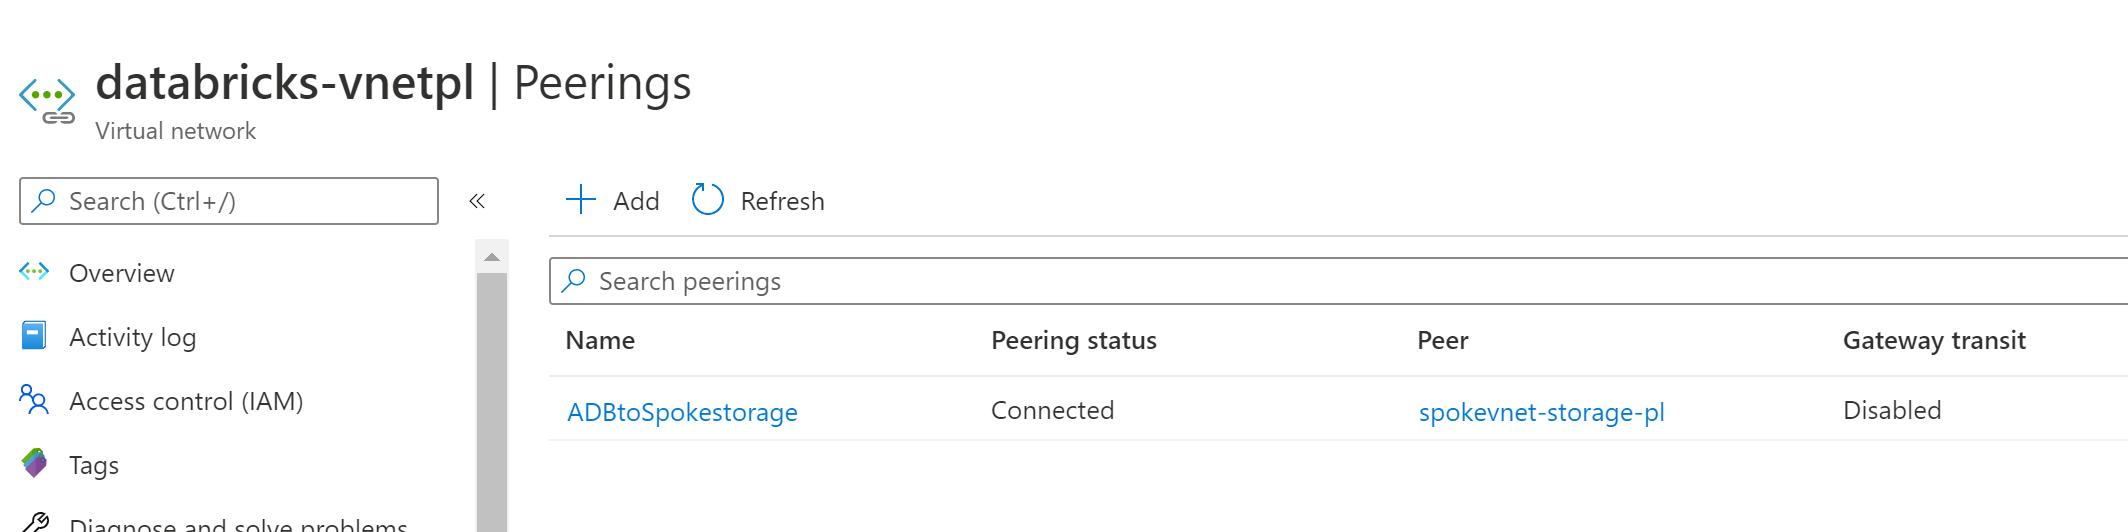Collapse the sidebar with double chevron
The width and height of the screenshot is (2128, 532).
477,201
